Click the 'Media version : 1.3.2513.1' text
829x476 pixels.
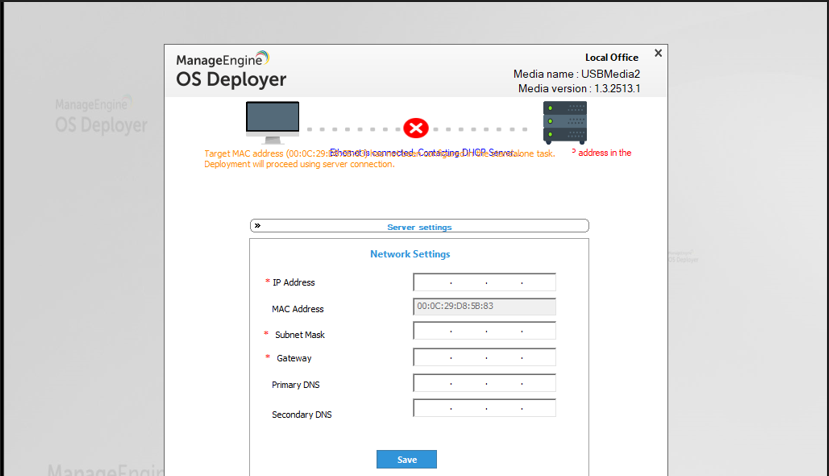[579, 88]
